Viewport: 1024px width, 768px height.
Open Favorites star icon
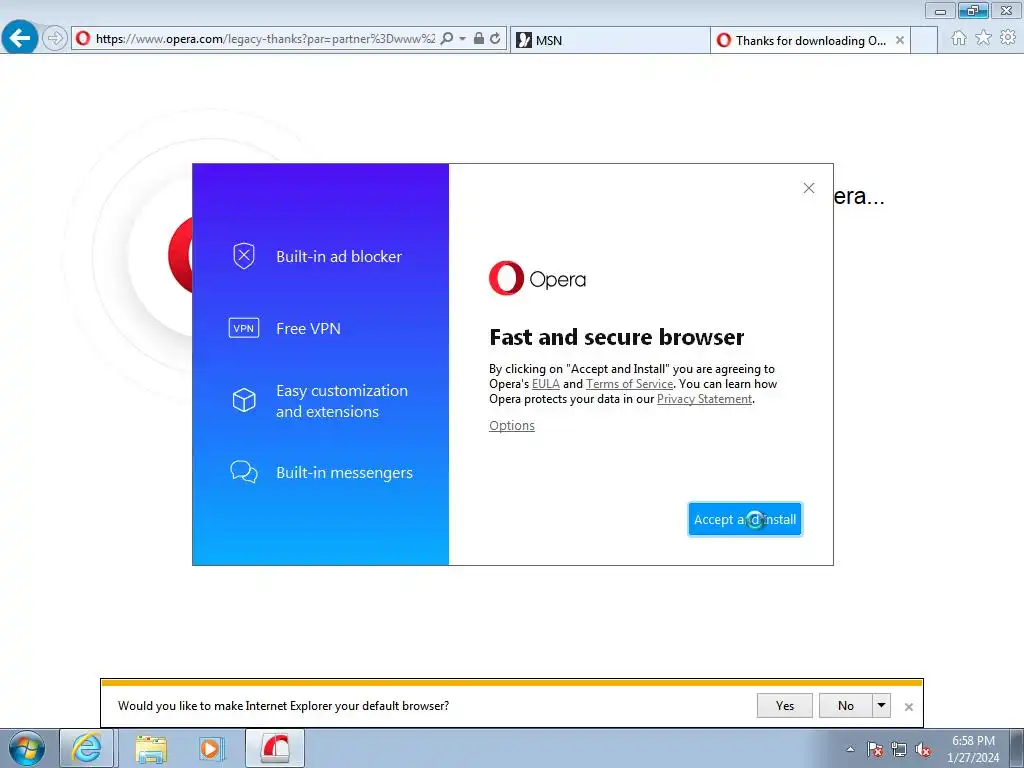coord(983,38)
